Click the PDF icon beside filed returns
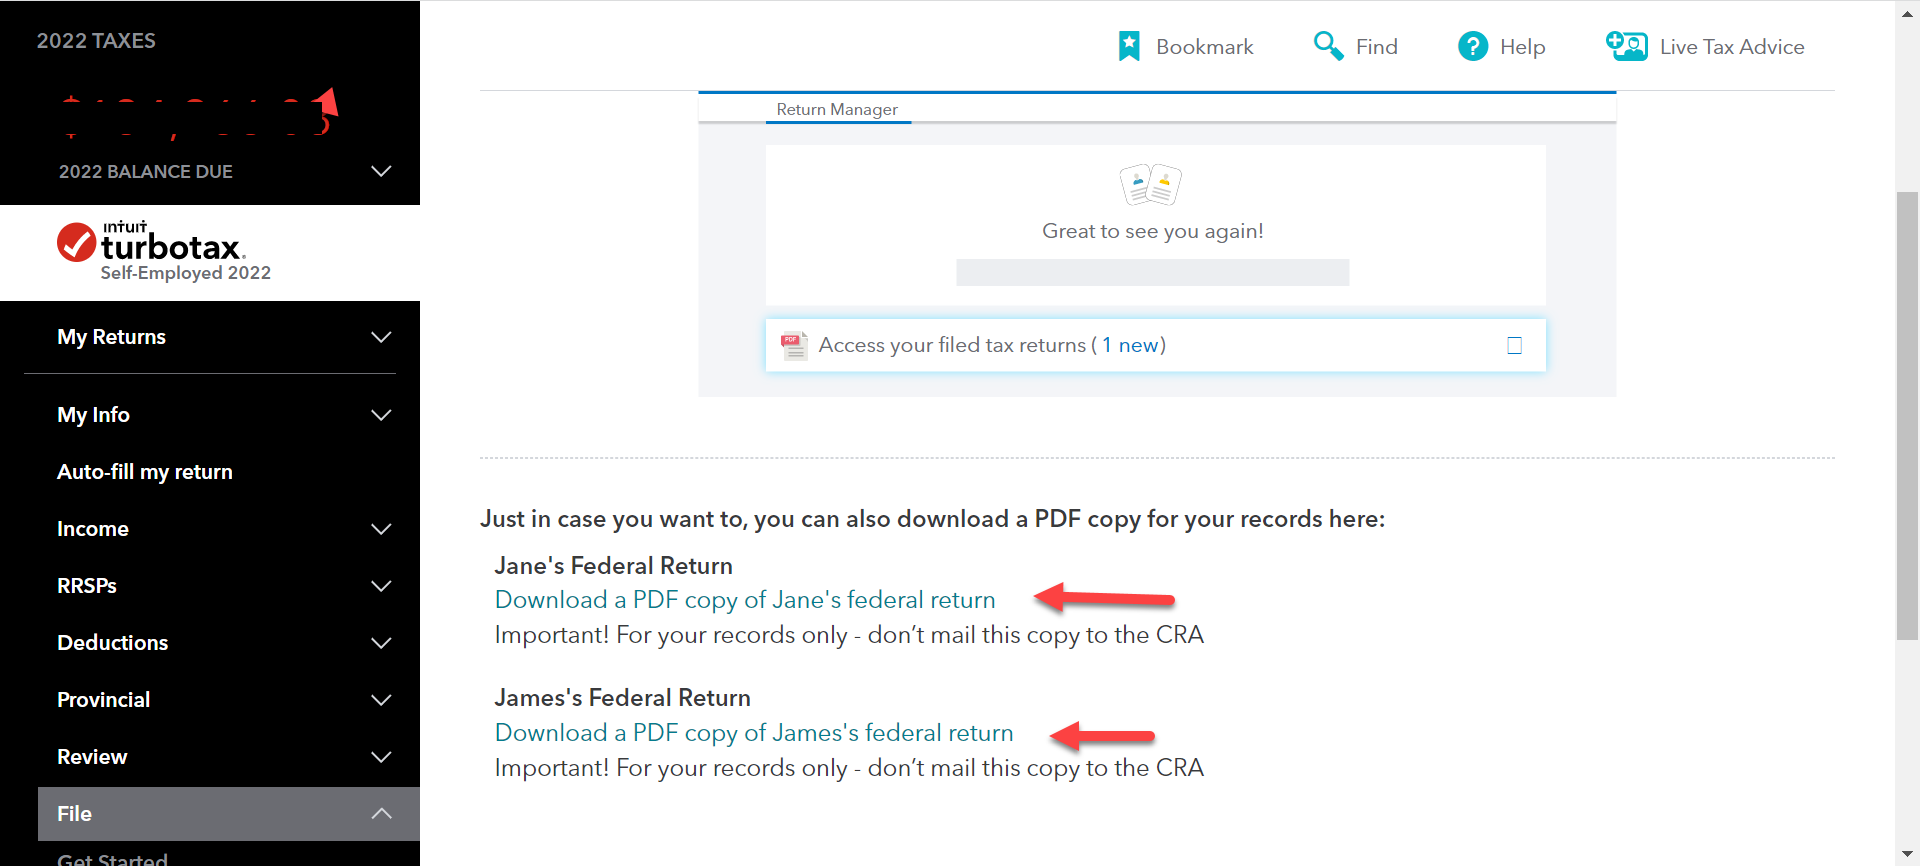The width and height of the screenshot is (1920, 866). click(x=794, y=345)
